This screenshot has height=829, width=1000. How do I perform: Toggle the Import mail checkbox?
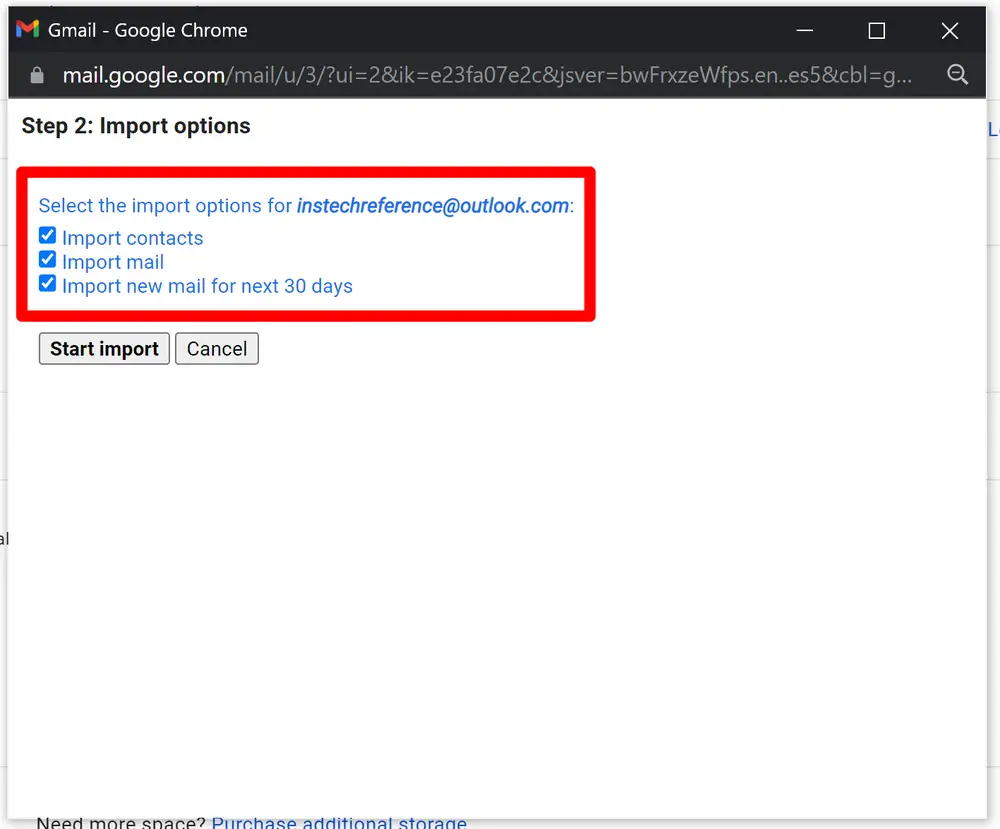(47, 260)
